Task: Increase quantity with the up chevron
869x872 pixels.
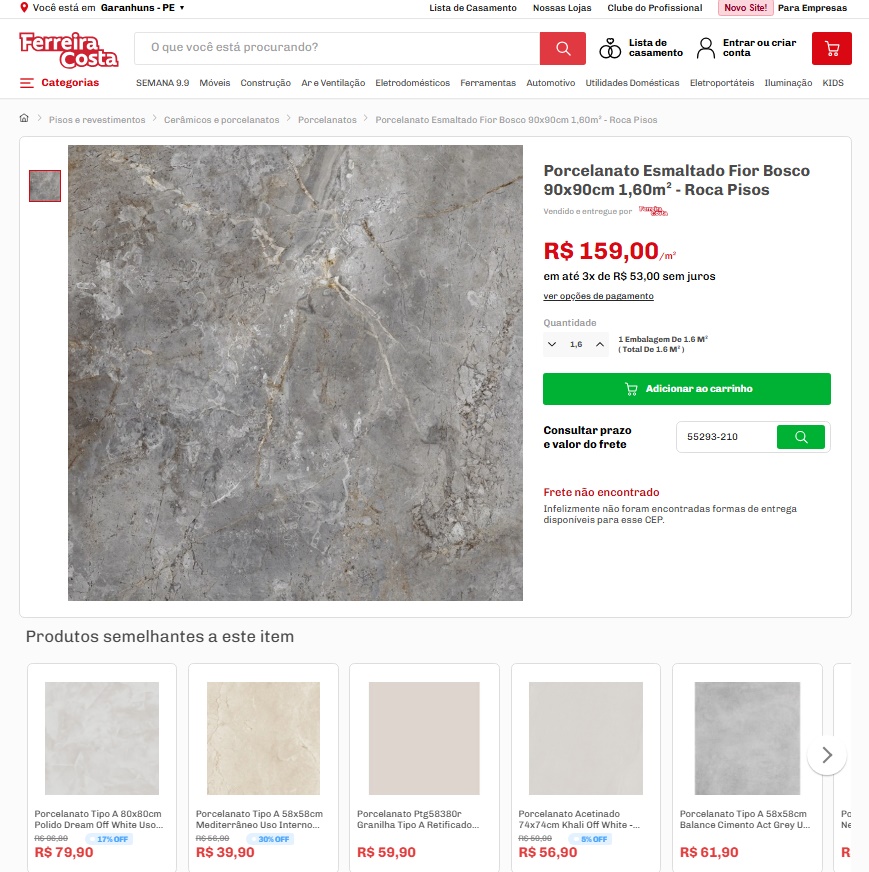Action: pos(599,344)
